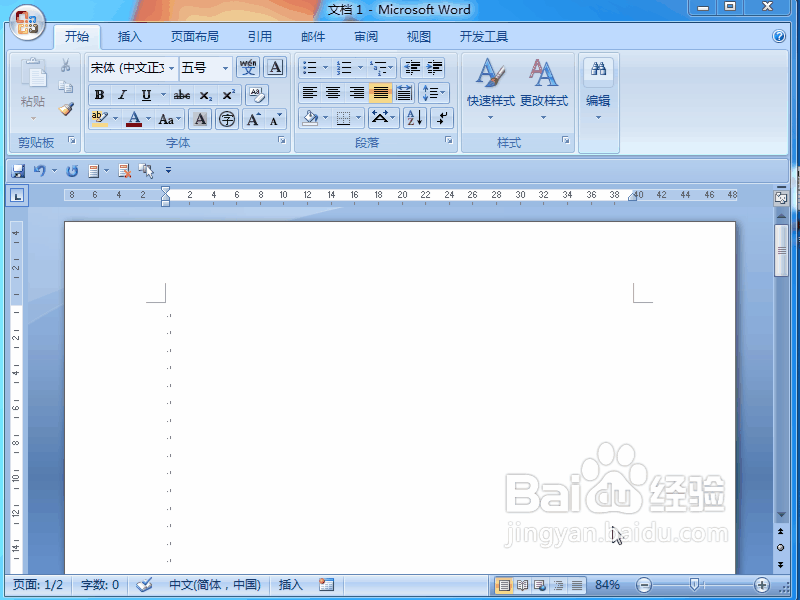Click the sort A-Z icon

415,118
